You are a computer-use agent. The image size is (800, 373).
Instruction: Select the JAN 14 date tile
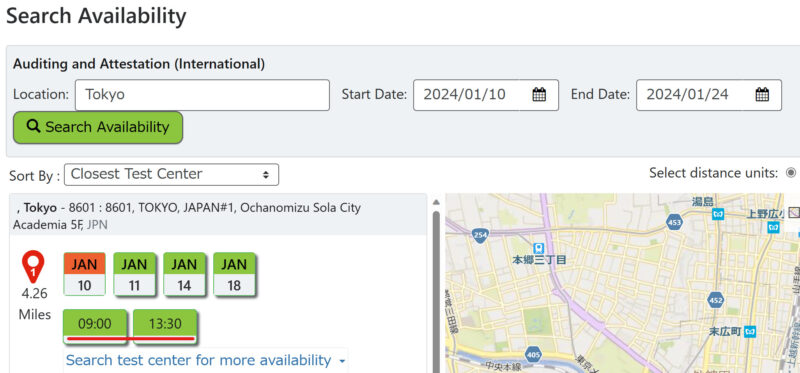point(184,274)
